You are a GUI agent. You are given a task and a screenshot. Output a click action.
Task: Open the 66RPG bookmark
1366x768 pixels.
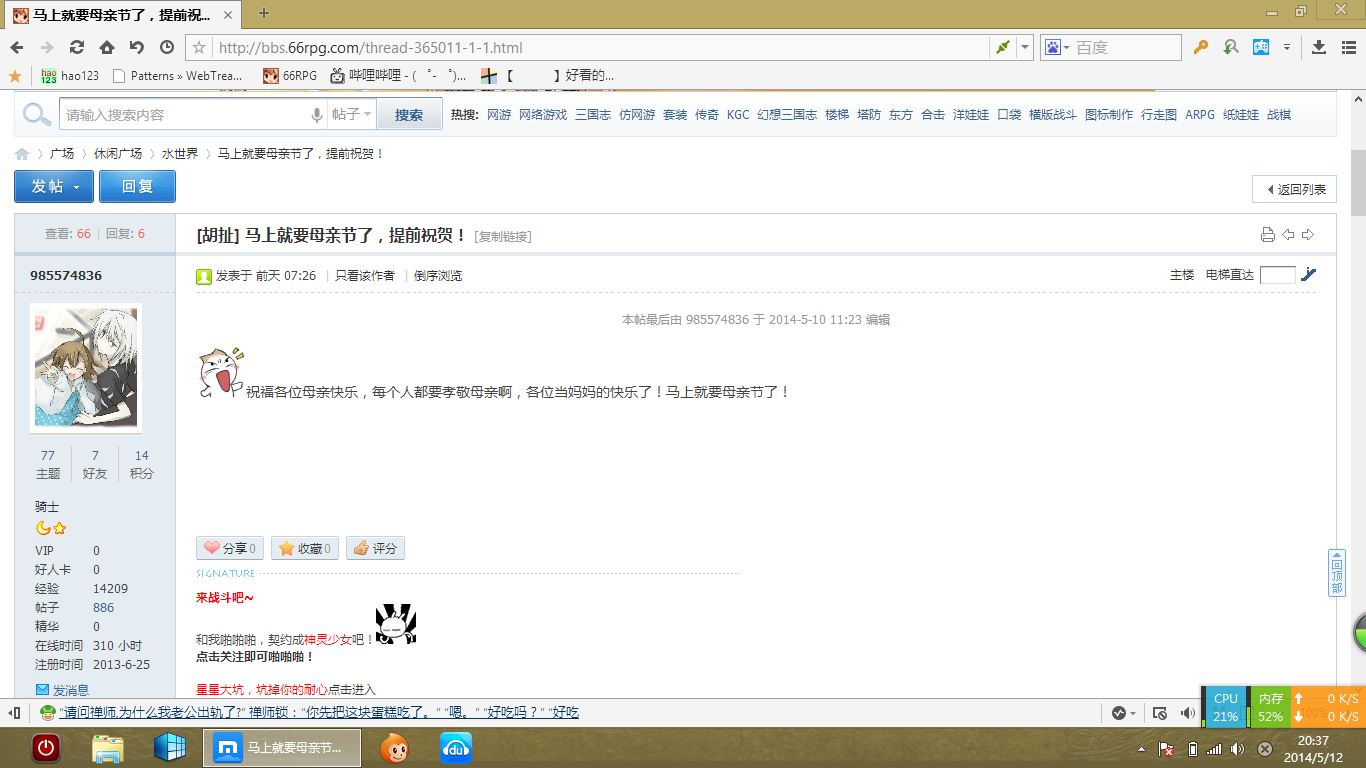click(x=290, y=75)
